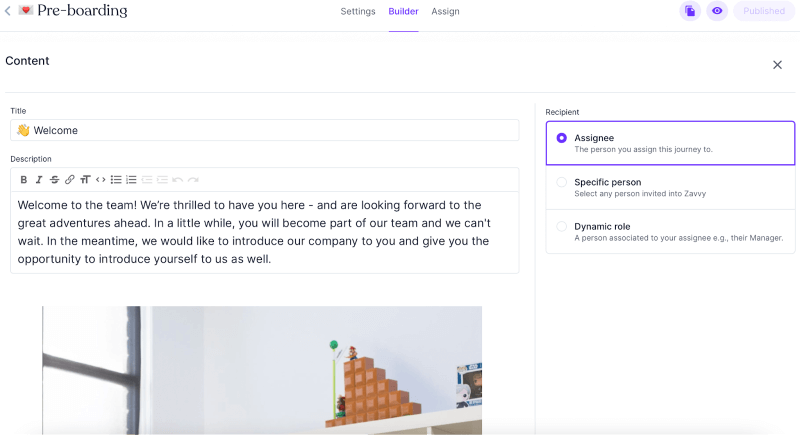Image resolution: width=800 pixels, height=435 pixels.
Task: Create a numbered list
Action: click(131, 180)
